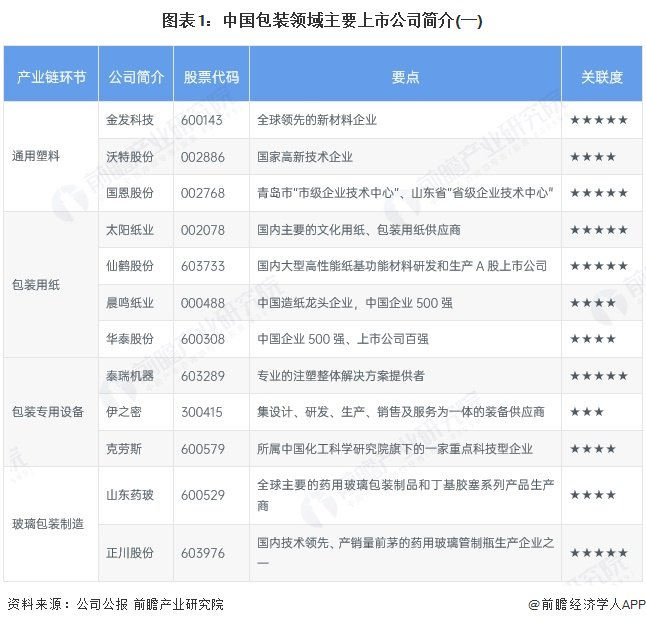This screenshot has width=646, height=625.
Task: Select stock code 300415
Action: [202, 412]
